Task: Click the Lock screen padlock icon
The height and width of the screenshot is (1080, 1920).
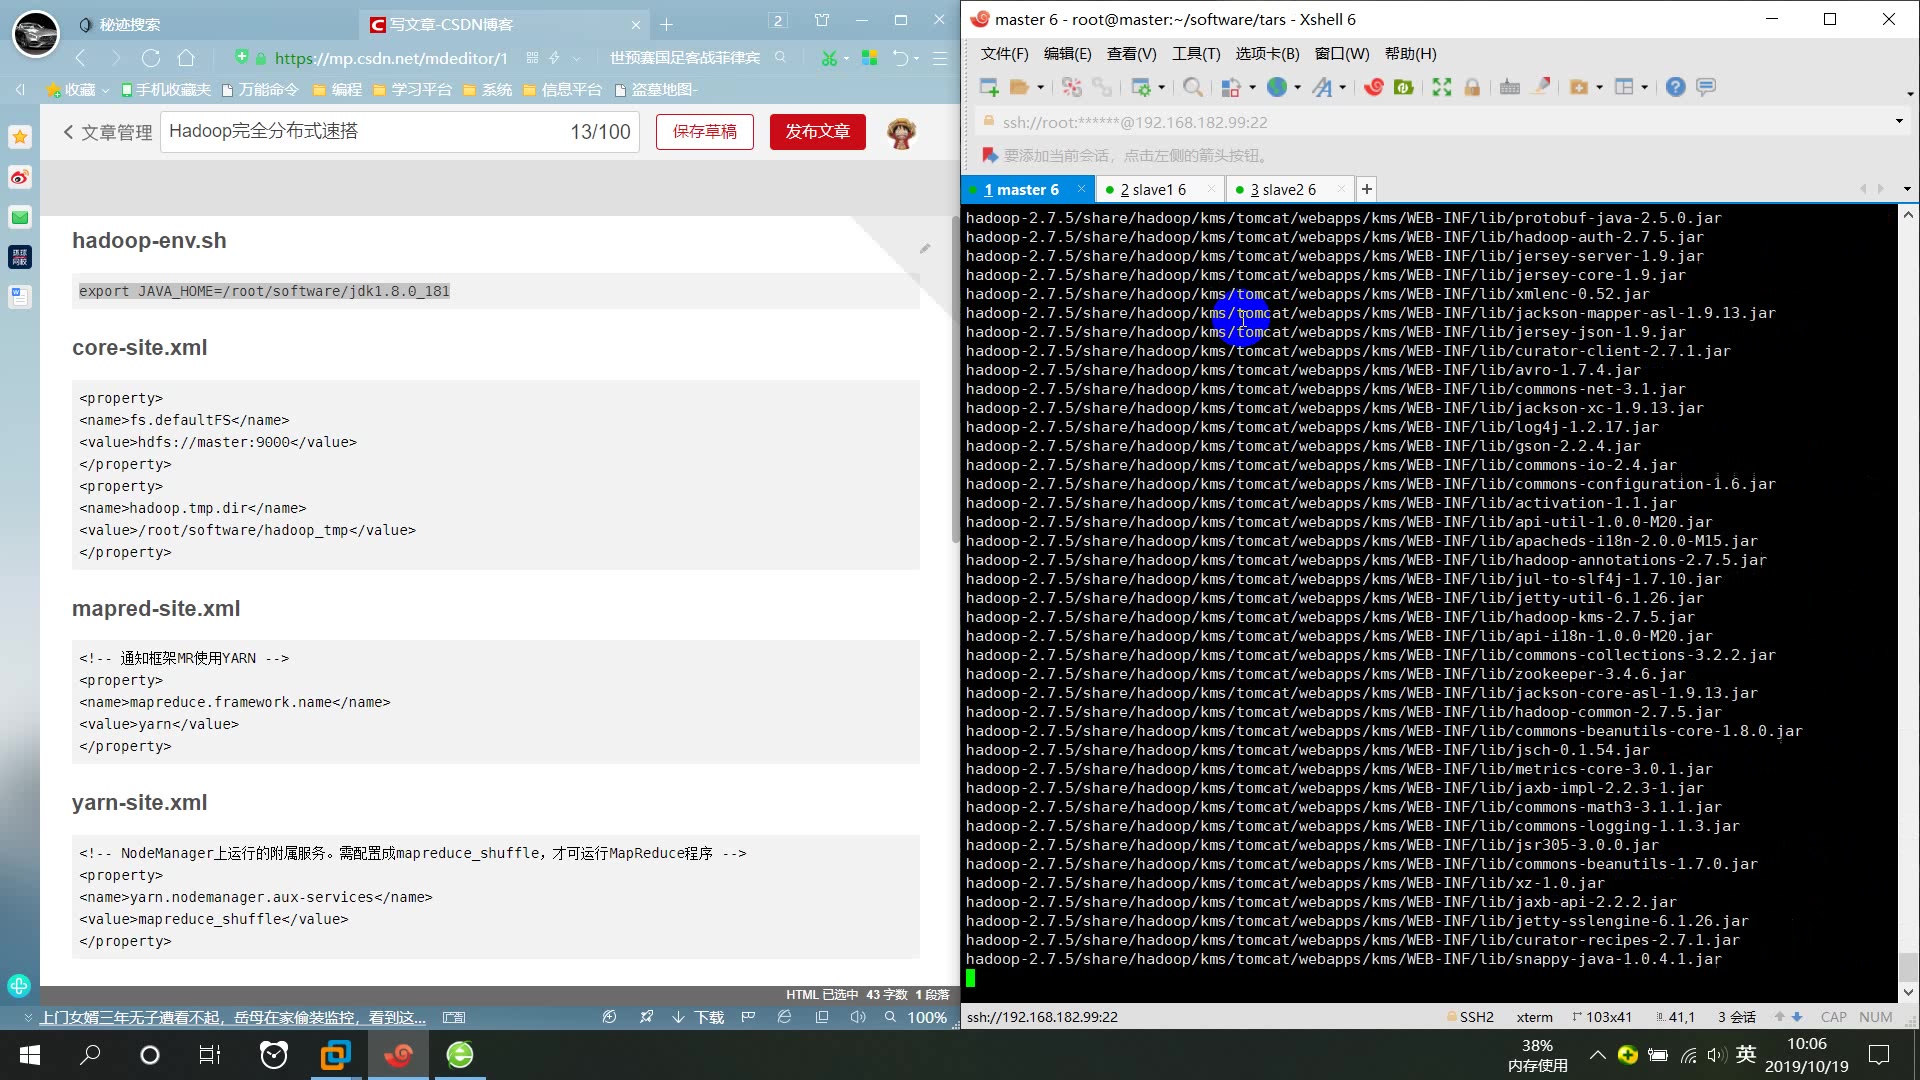Action: pyautogui.click(x=1471, y=88)
